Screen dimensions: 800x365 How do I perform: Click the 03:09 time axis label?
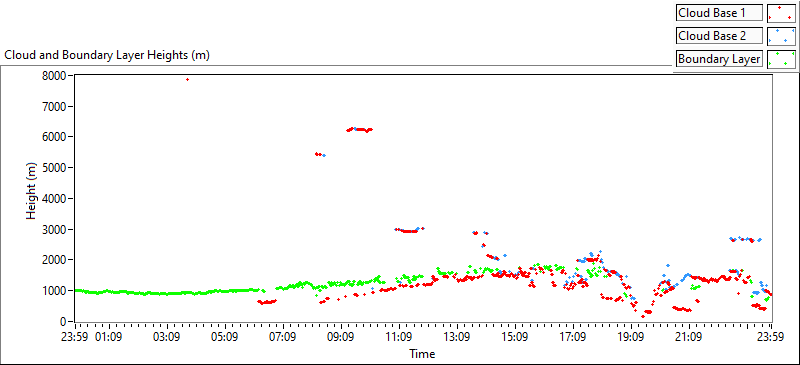pos(168,336)
